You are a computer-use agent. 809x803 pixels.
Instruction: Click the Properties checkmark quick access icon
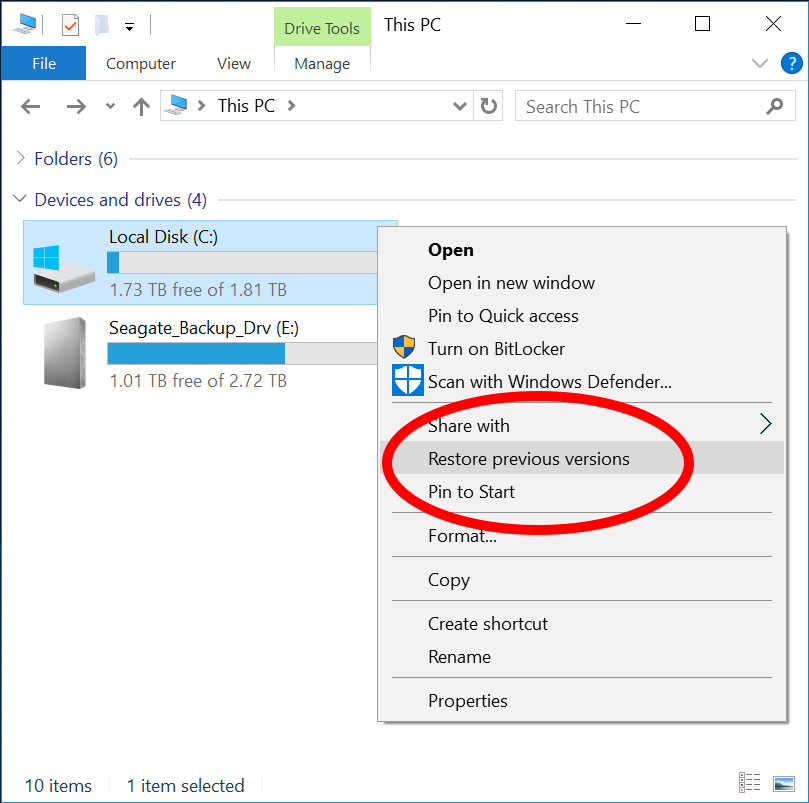coord(70,25)
